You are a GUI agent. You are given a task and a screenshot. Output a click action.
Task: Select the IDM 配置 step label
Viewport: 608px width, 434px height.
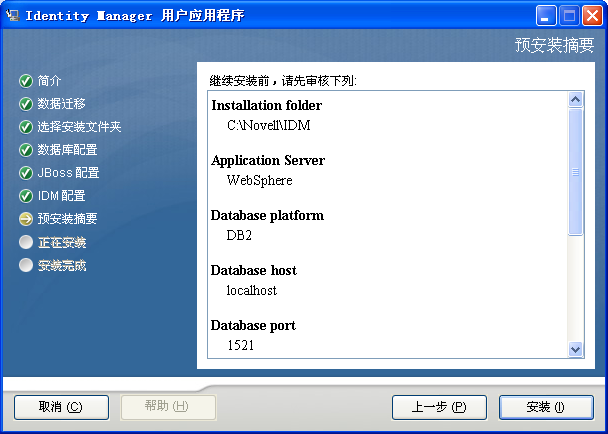point(61,195)
